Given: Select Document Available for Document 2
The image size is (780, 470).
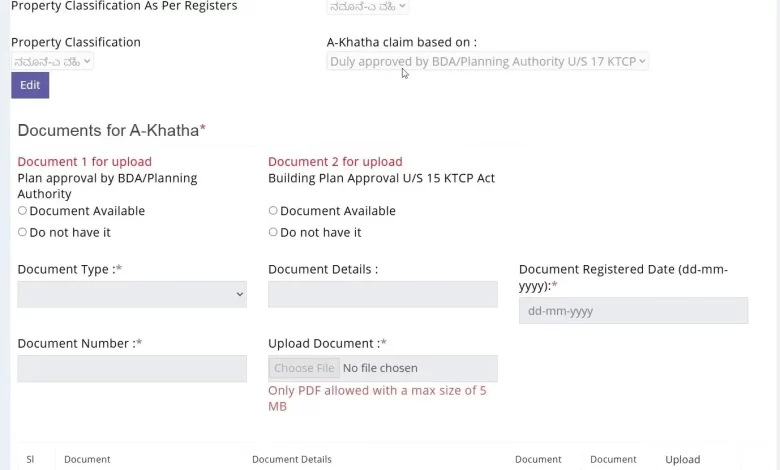Looking at the screenshot, I should click(x=273, y=211).
